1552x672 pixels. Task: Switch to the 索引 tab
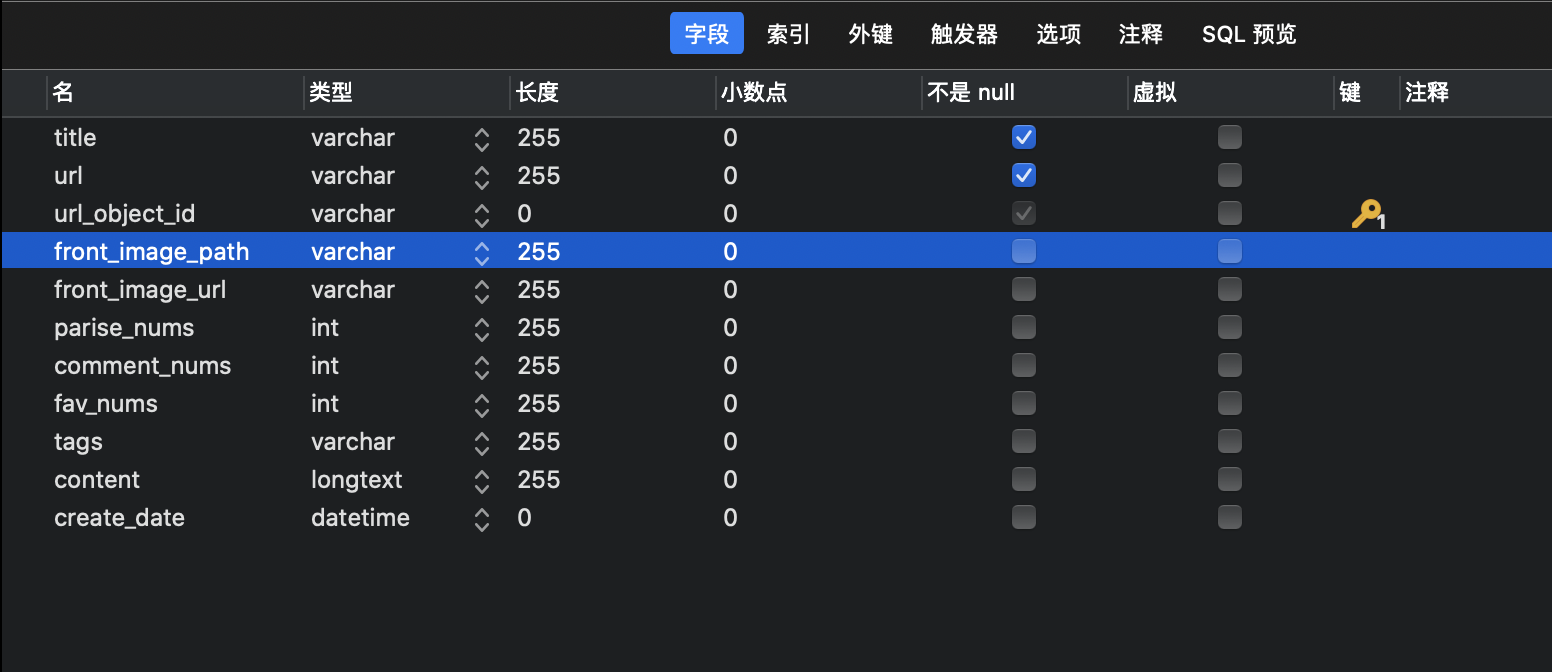(788, 34)
